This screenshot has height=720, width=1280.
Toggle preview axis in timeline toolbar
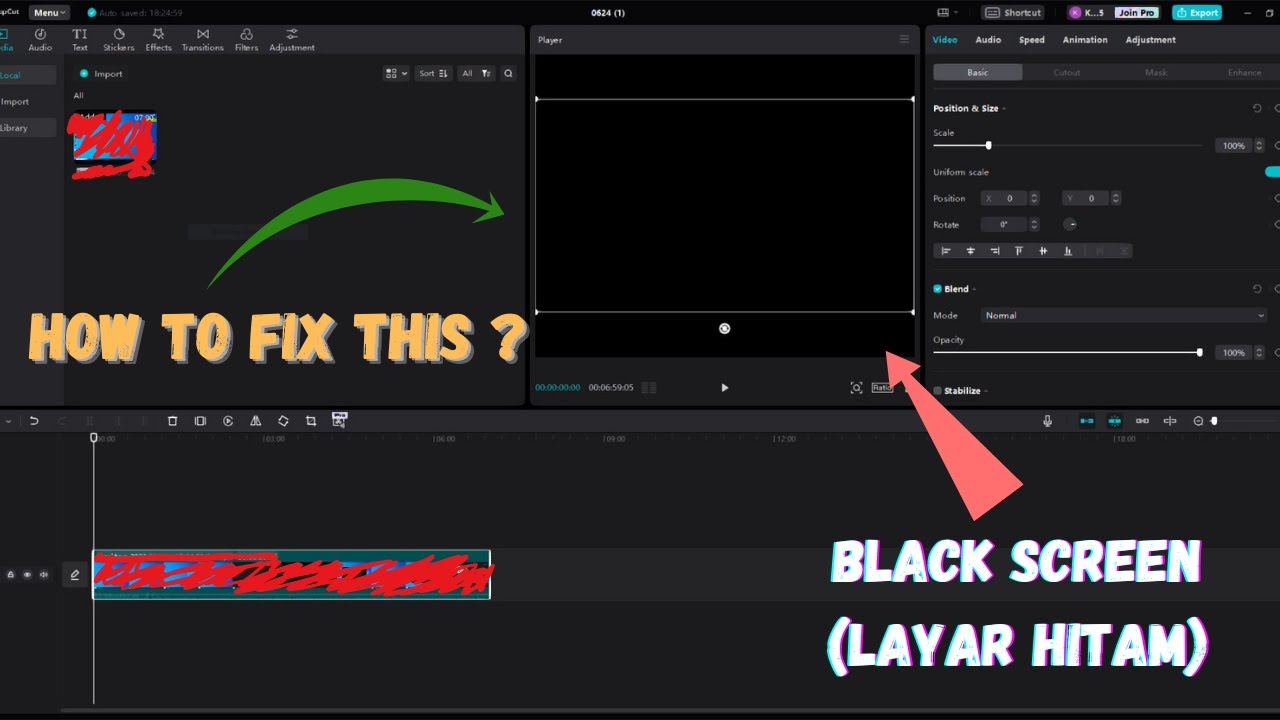click(1170, 421)
